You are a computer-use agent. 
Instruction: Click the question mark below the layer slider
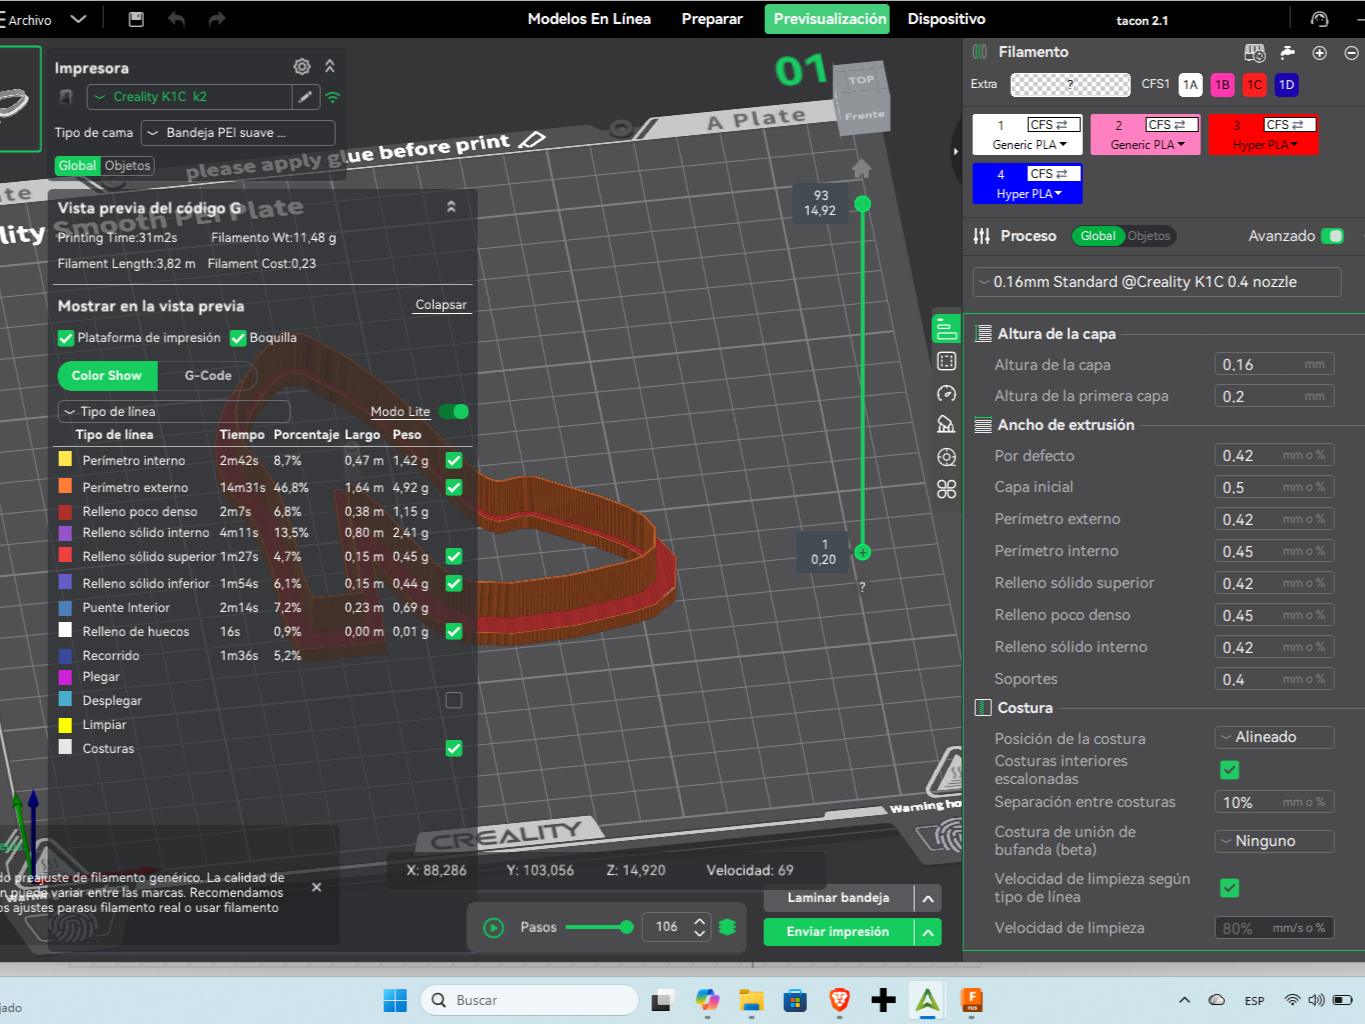pyautogui.click(x=862, y=587)
